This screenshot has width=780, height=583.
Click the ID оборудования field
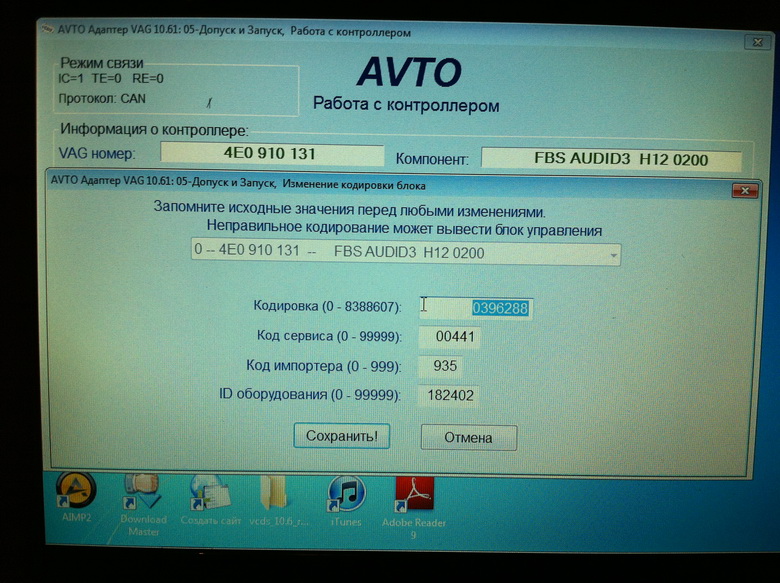click(451, 396)
